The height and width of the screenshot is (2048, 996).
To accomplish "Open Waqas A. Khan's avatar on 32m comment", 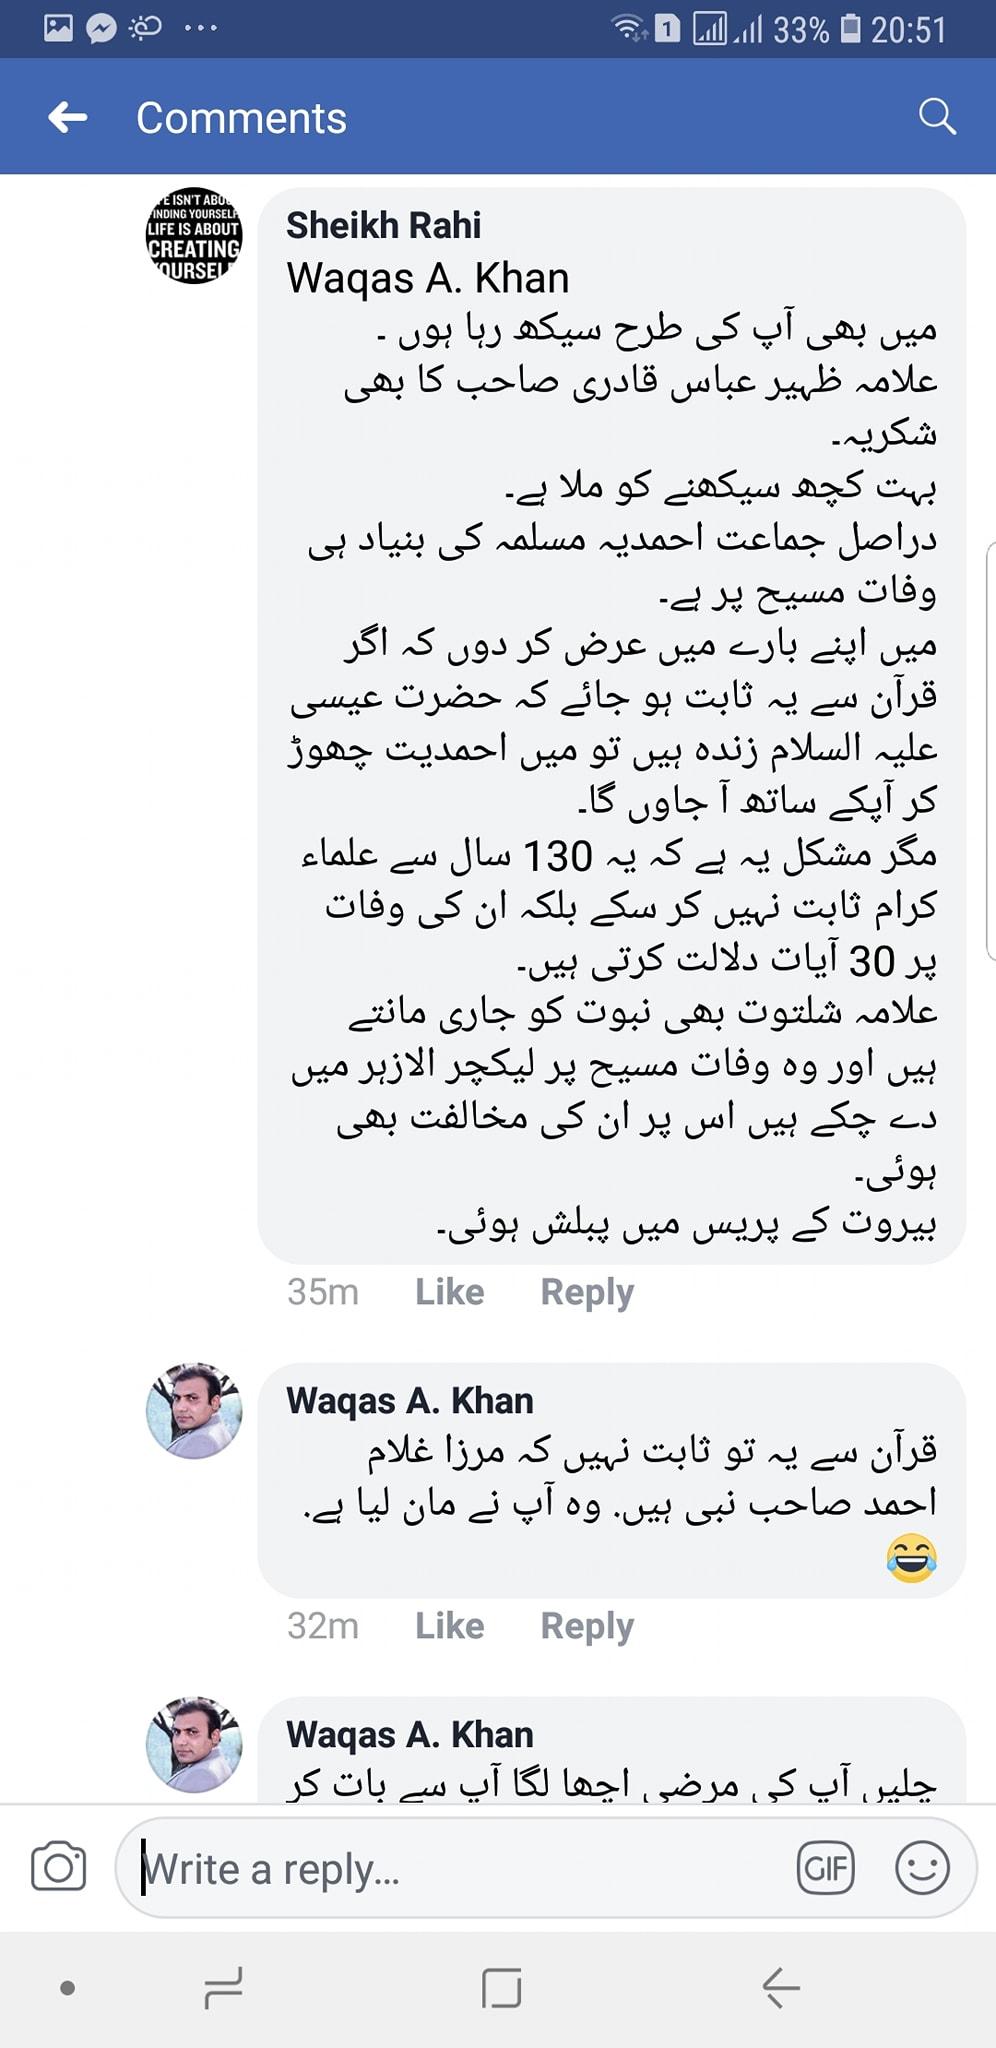I will (x=194, y=1411).
